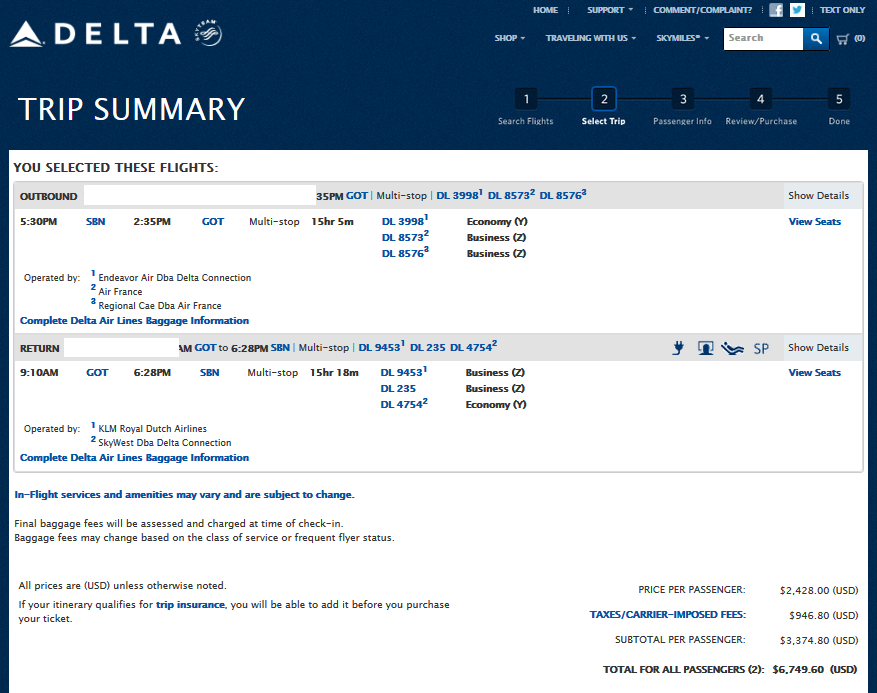The image size is (877, 693).
Task: Click the personal video screen amenity icon
Action: pyautogui.click(x=705, y=348)
